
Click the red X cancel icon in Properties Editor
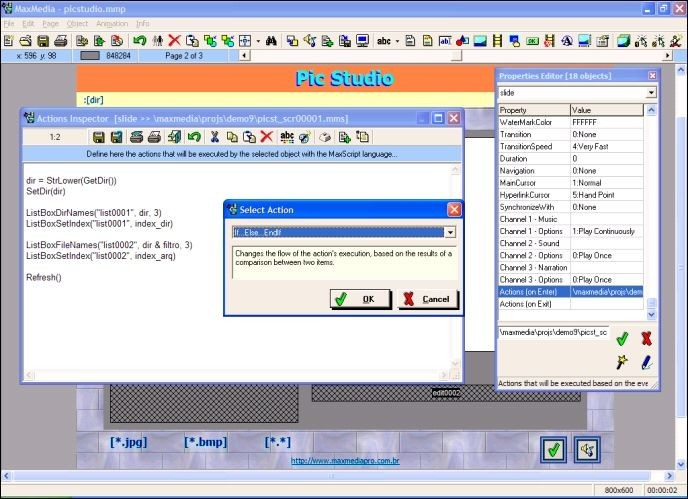pyautogui.click(x=646, y=338)
